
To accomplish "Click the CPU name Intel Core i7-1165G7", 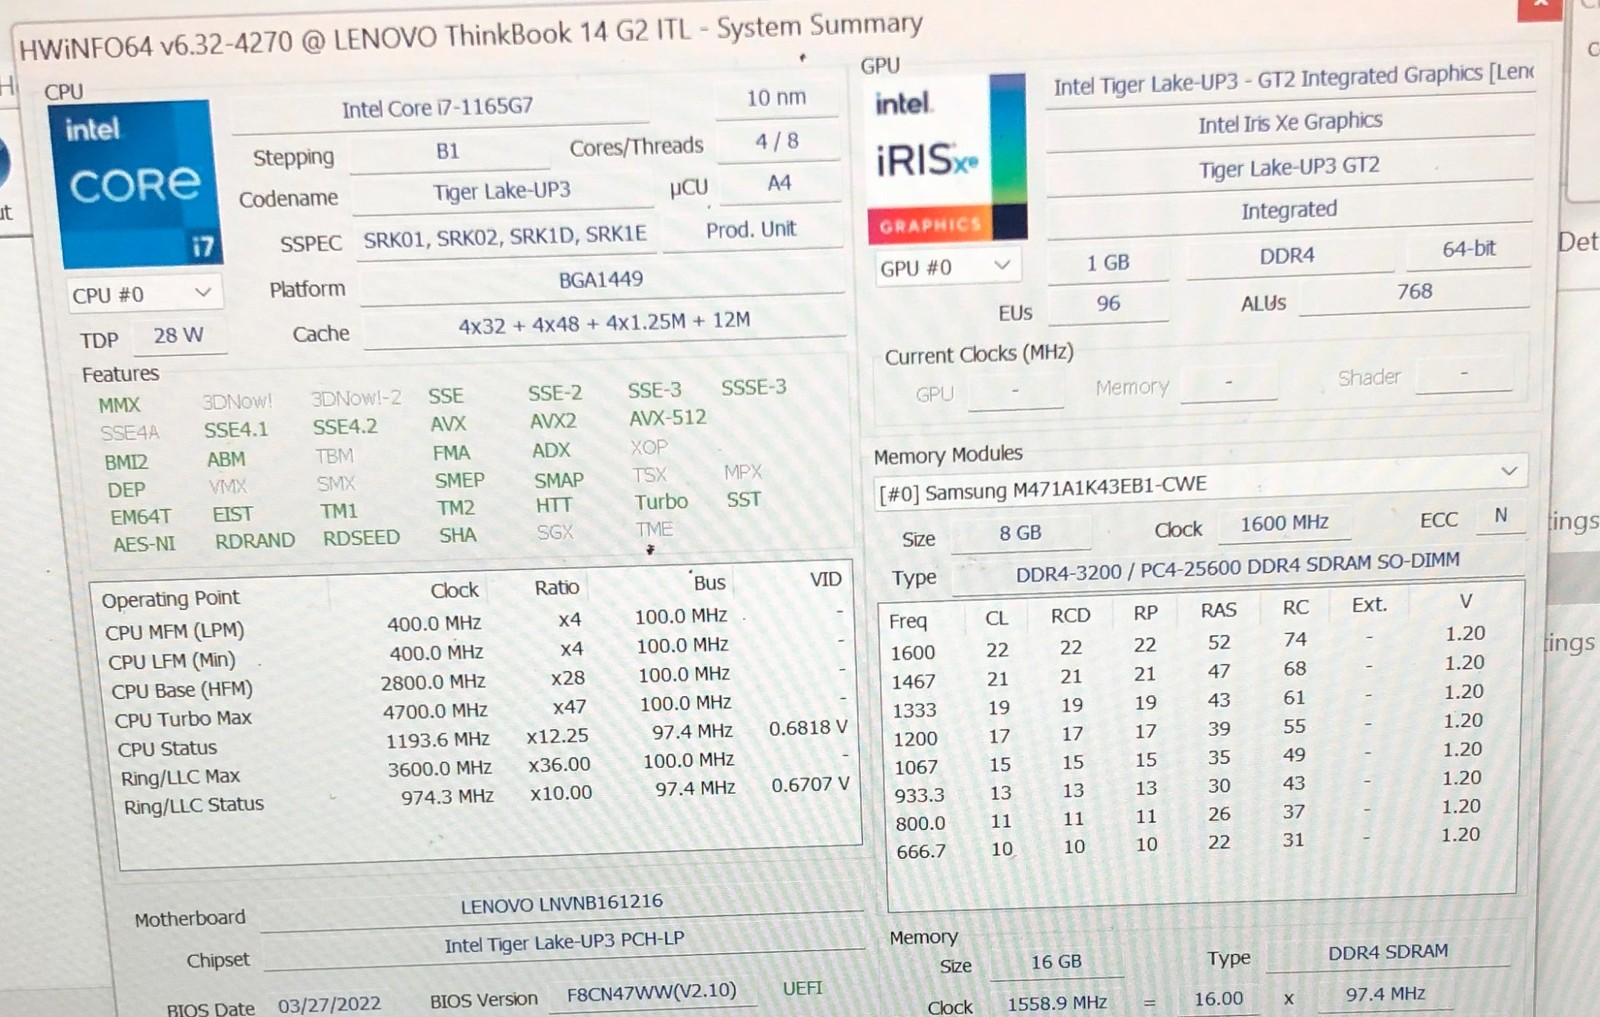I will [437, 107].
